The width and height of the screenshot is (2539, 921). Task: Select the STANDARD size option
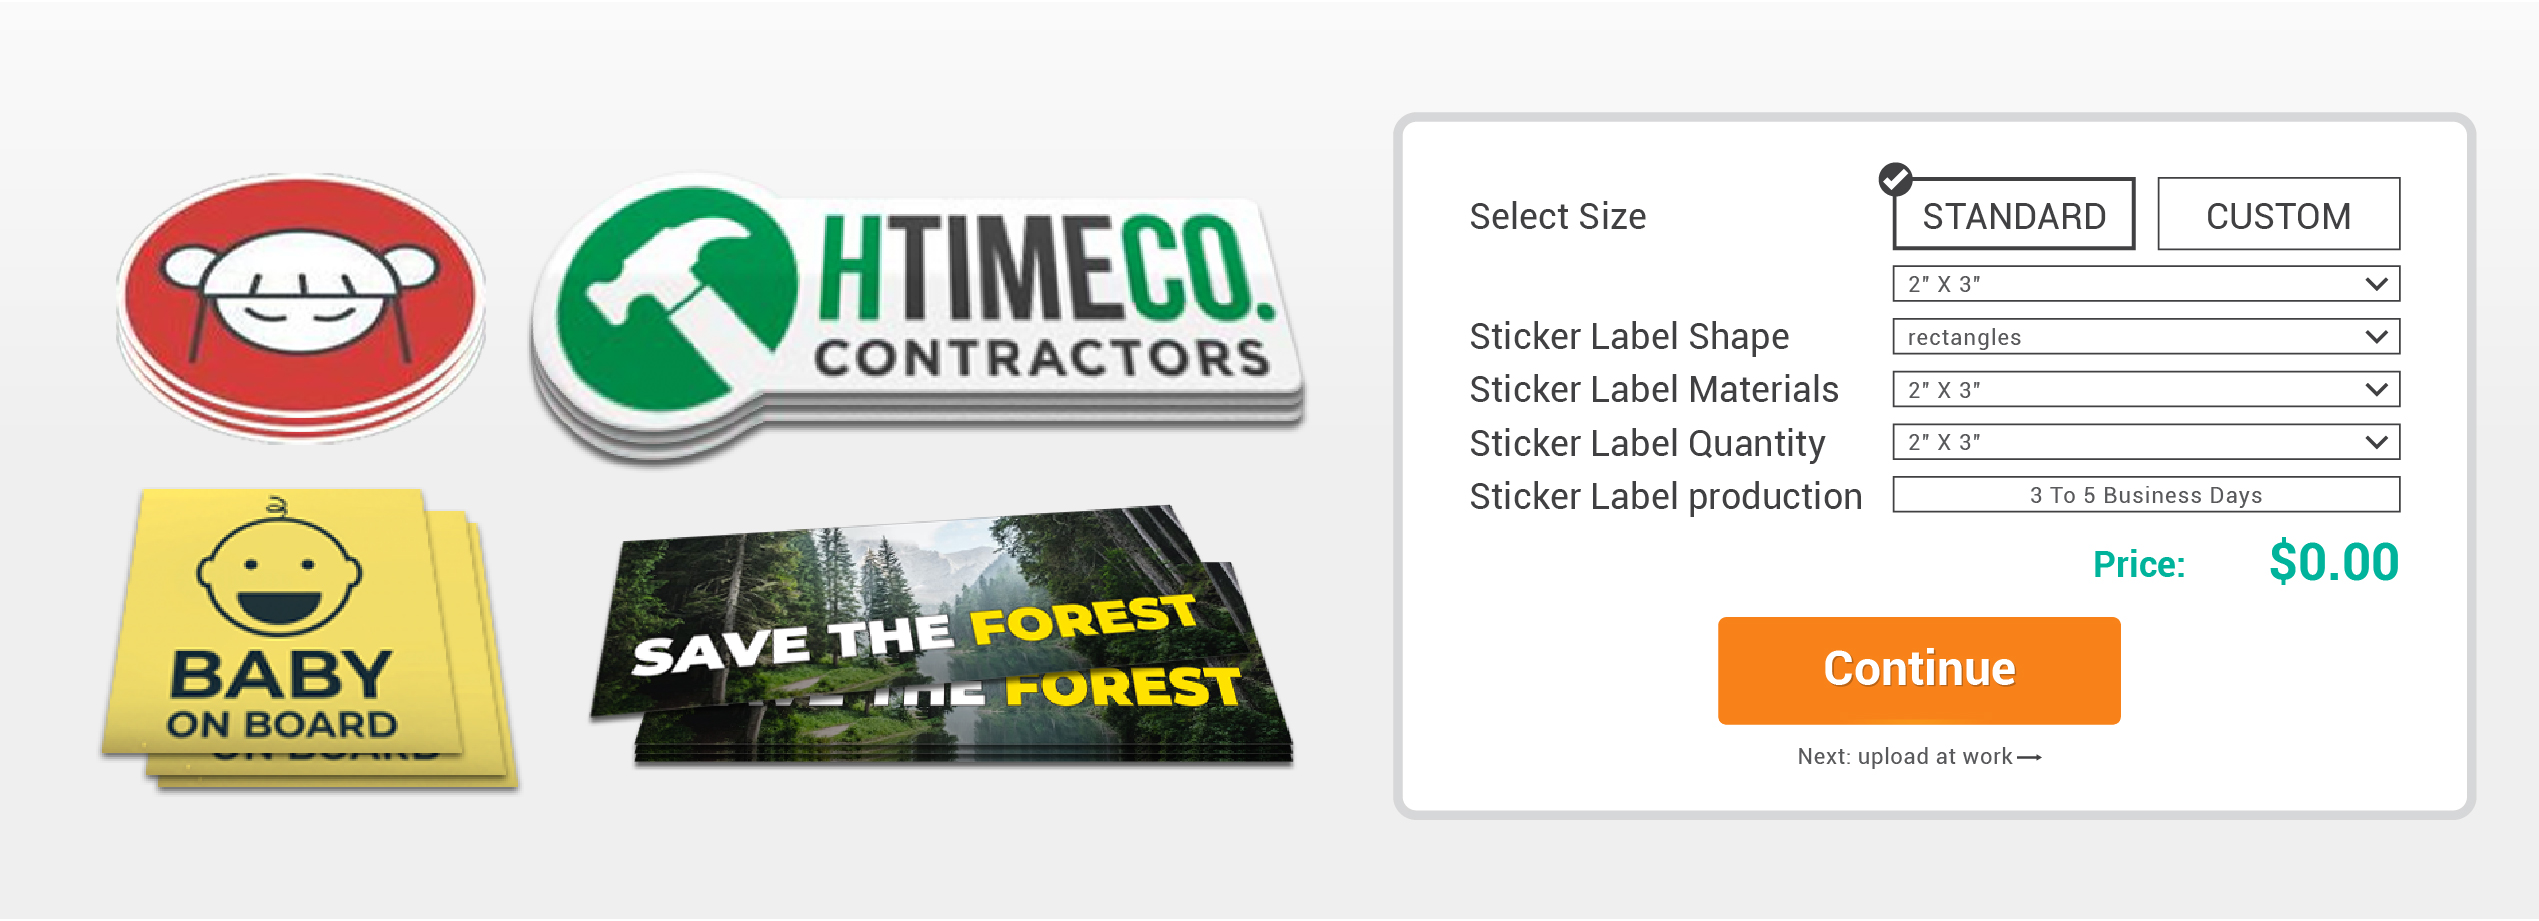click(2014, 214)
